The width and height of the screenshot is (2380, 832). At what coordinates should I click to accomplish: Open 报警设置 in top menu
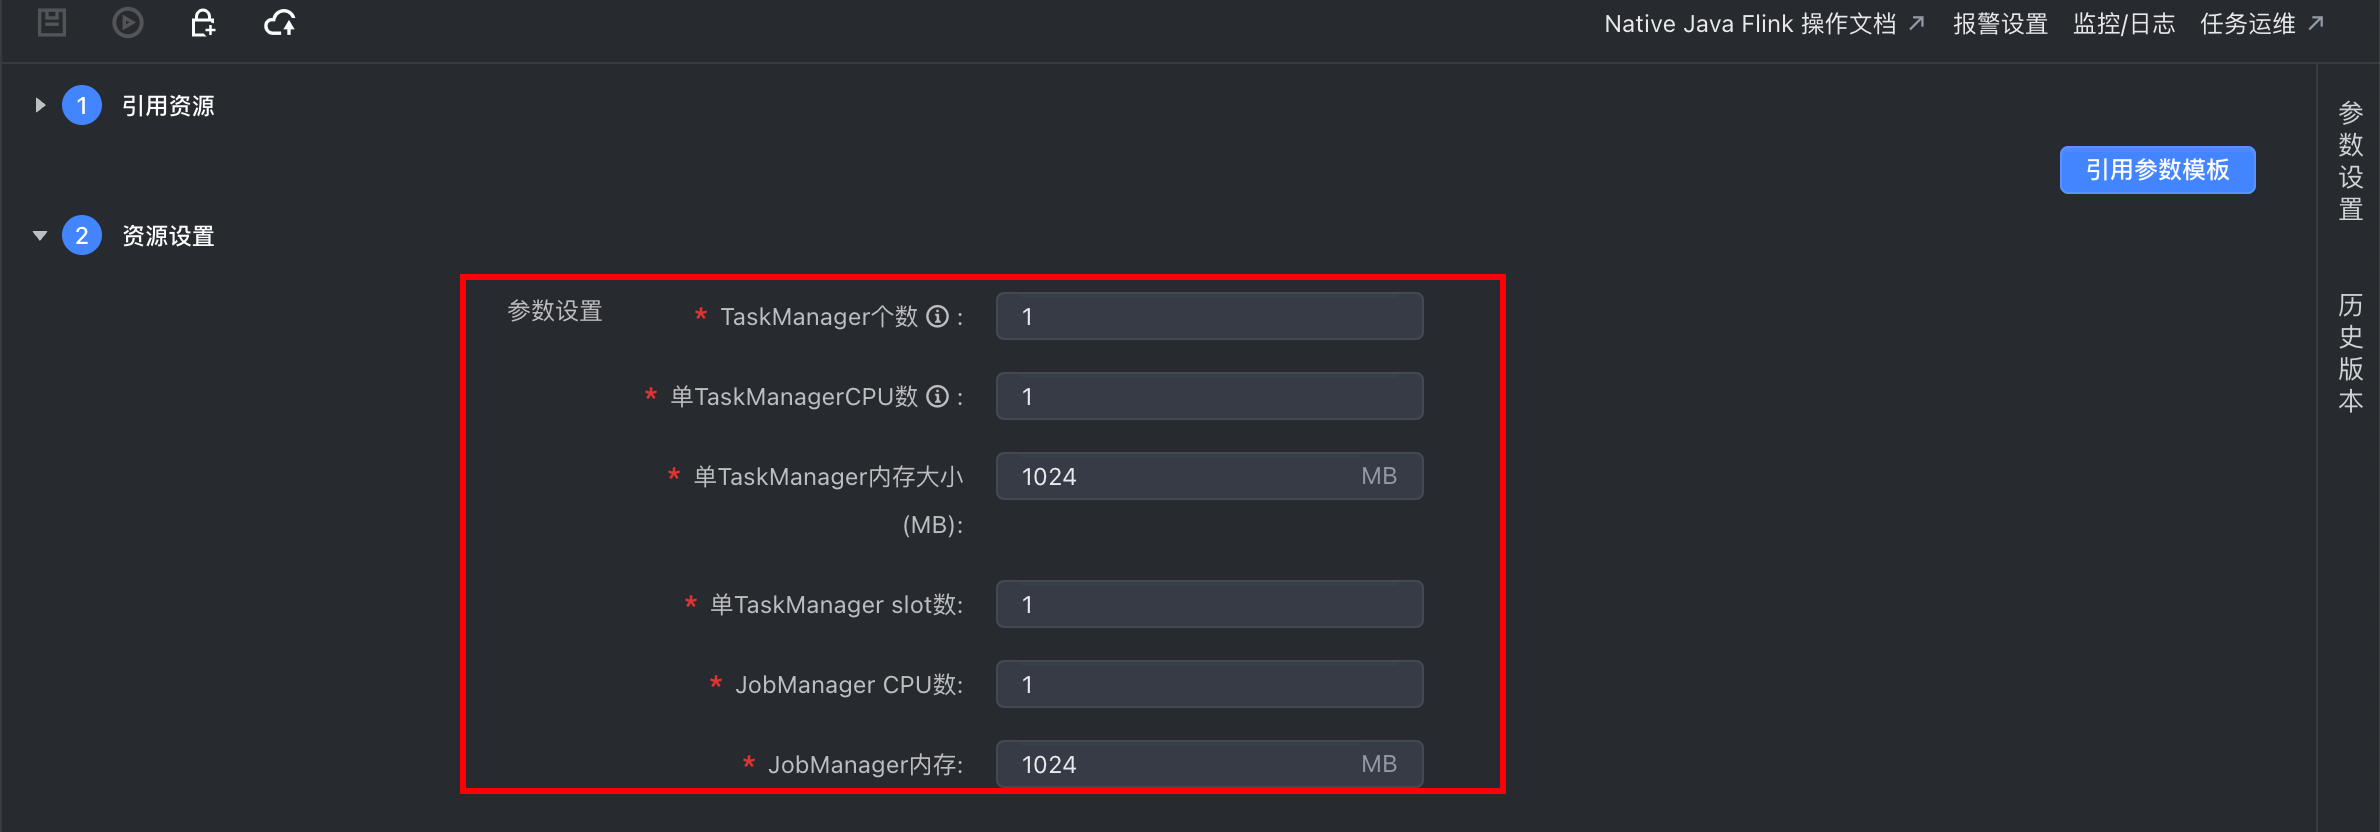[x=2000, y=24]
